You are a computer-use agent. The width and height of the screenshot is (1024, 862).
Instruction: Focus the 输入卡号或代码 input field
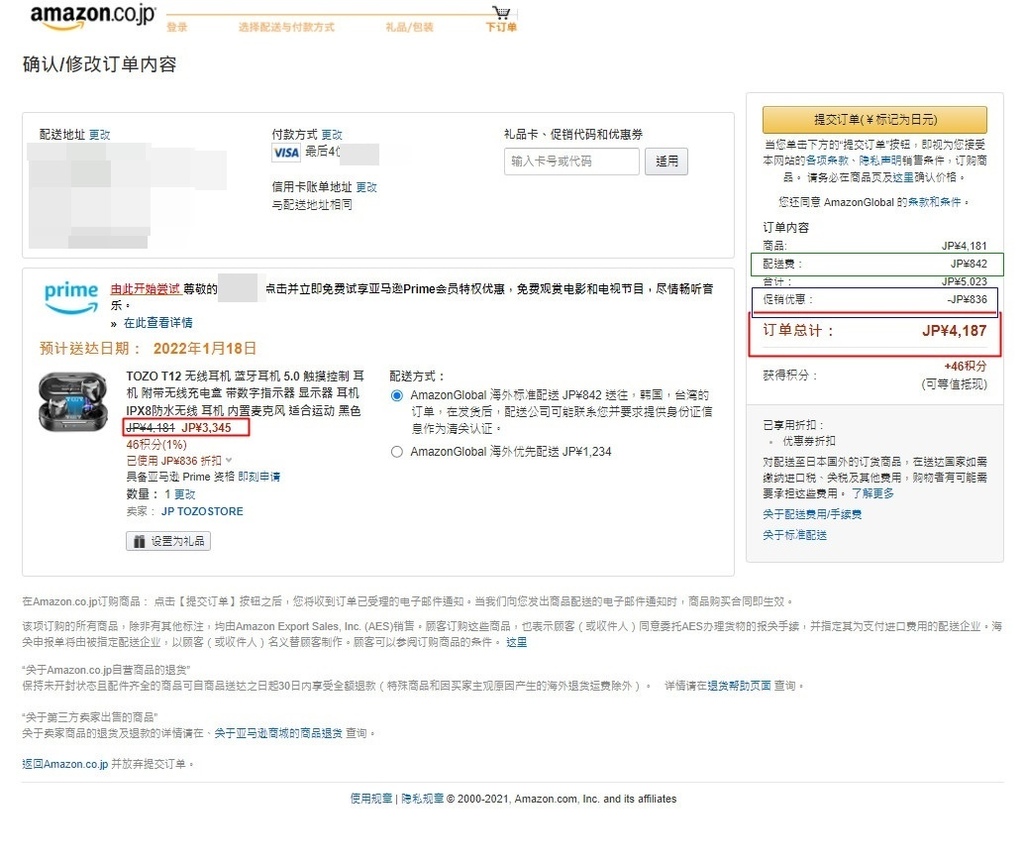(571, 161)
